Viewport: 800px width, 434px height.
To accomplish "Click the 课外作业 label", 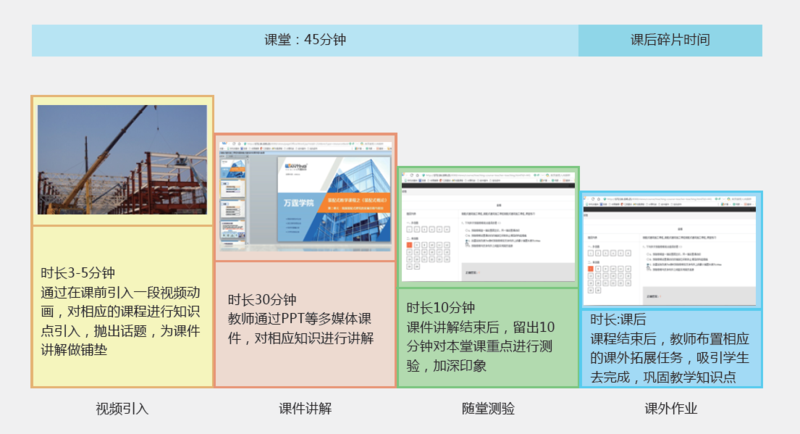I will [x=671, y=409].
